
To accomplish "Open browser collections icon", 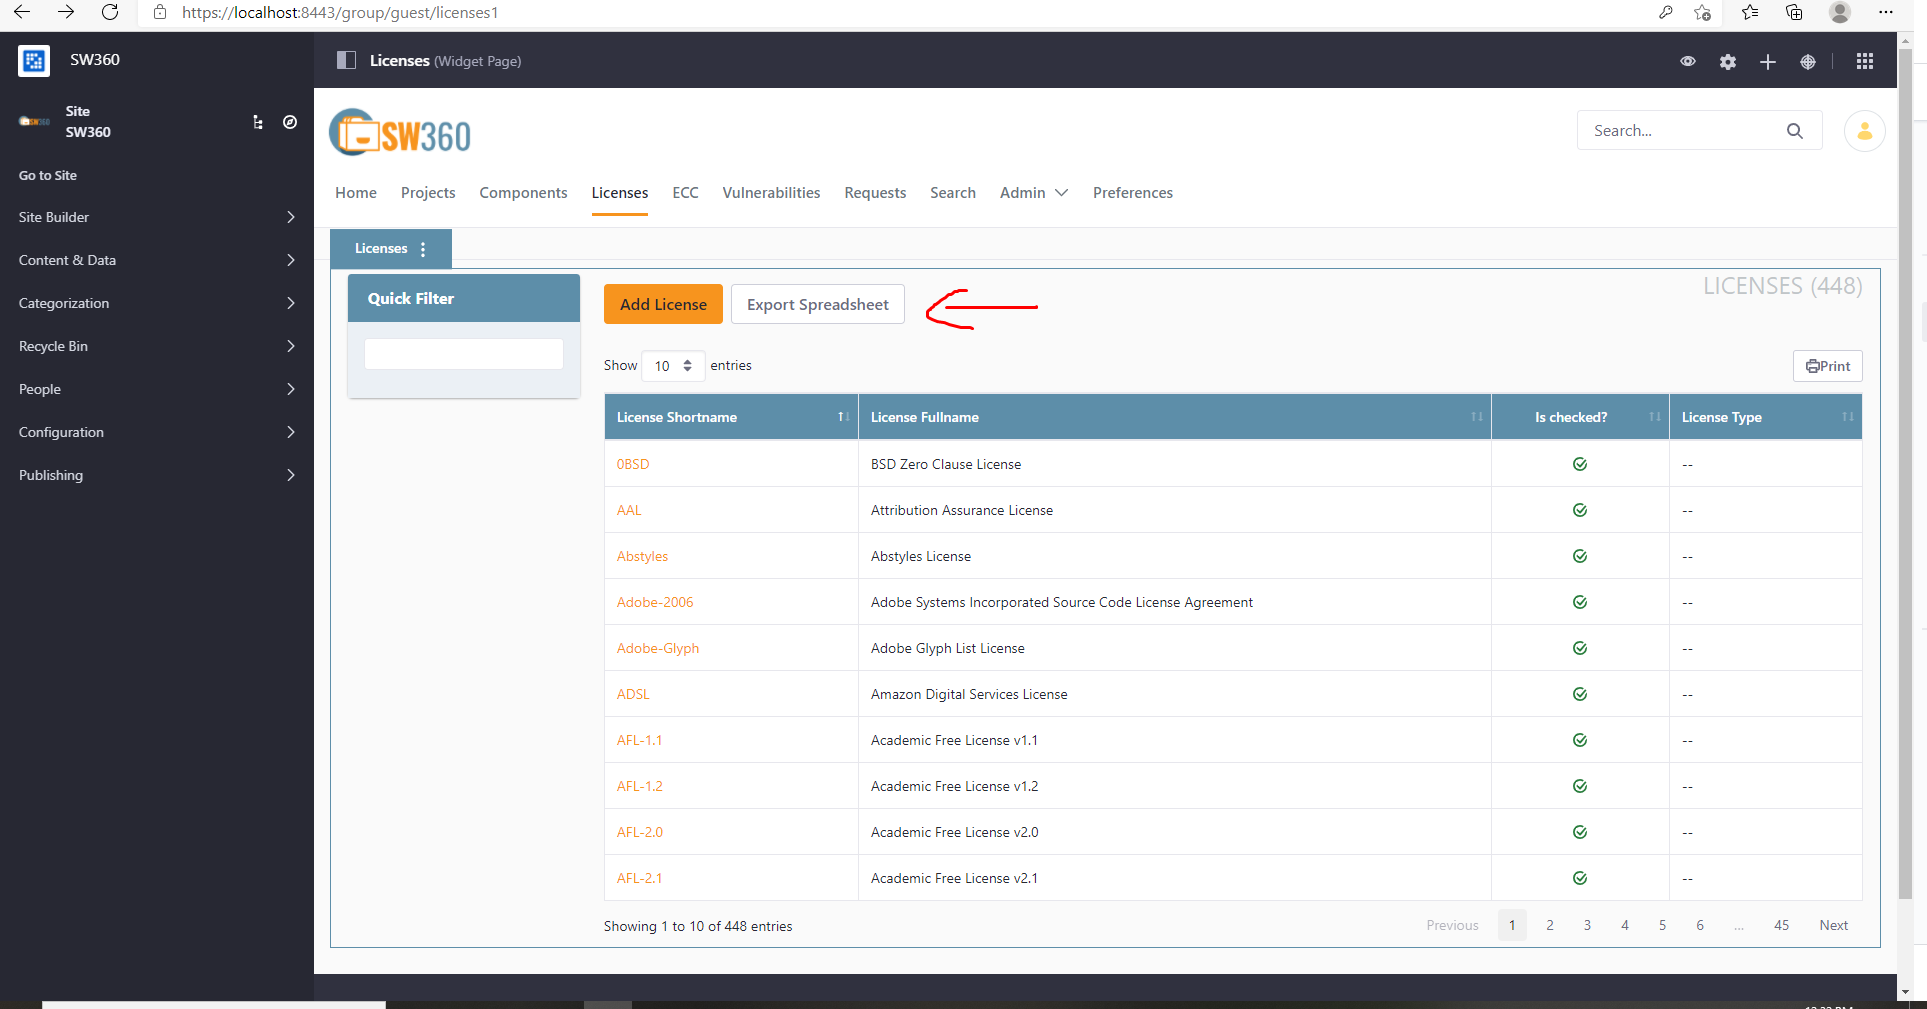I will (1794, 12).
